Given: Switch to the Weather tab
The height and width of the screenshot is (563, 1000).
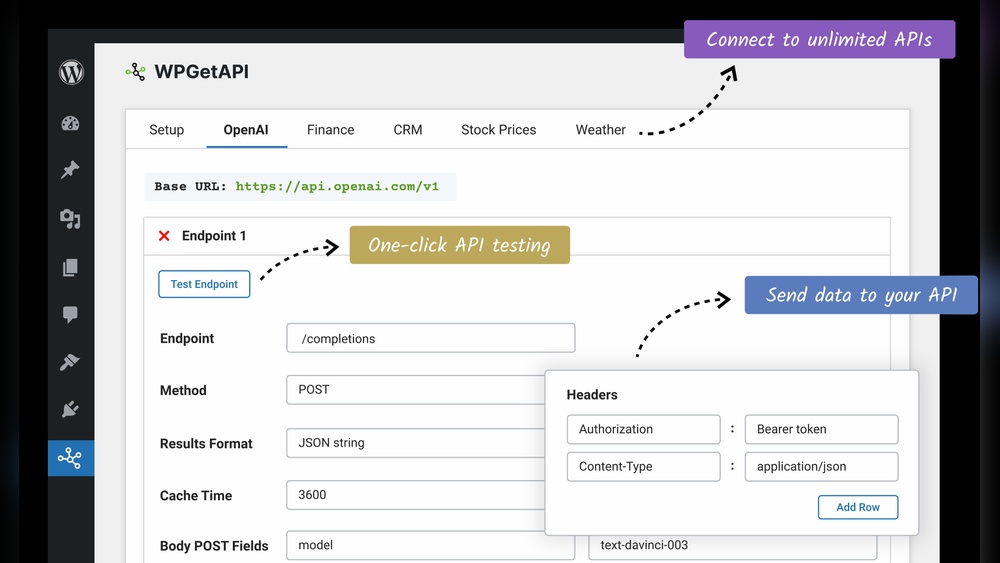Looking at the screenshot, I should click(601, 129).
